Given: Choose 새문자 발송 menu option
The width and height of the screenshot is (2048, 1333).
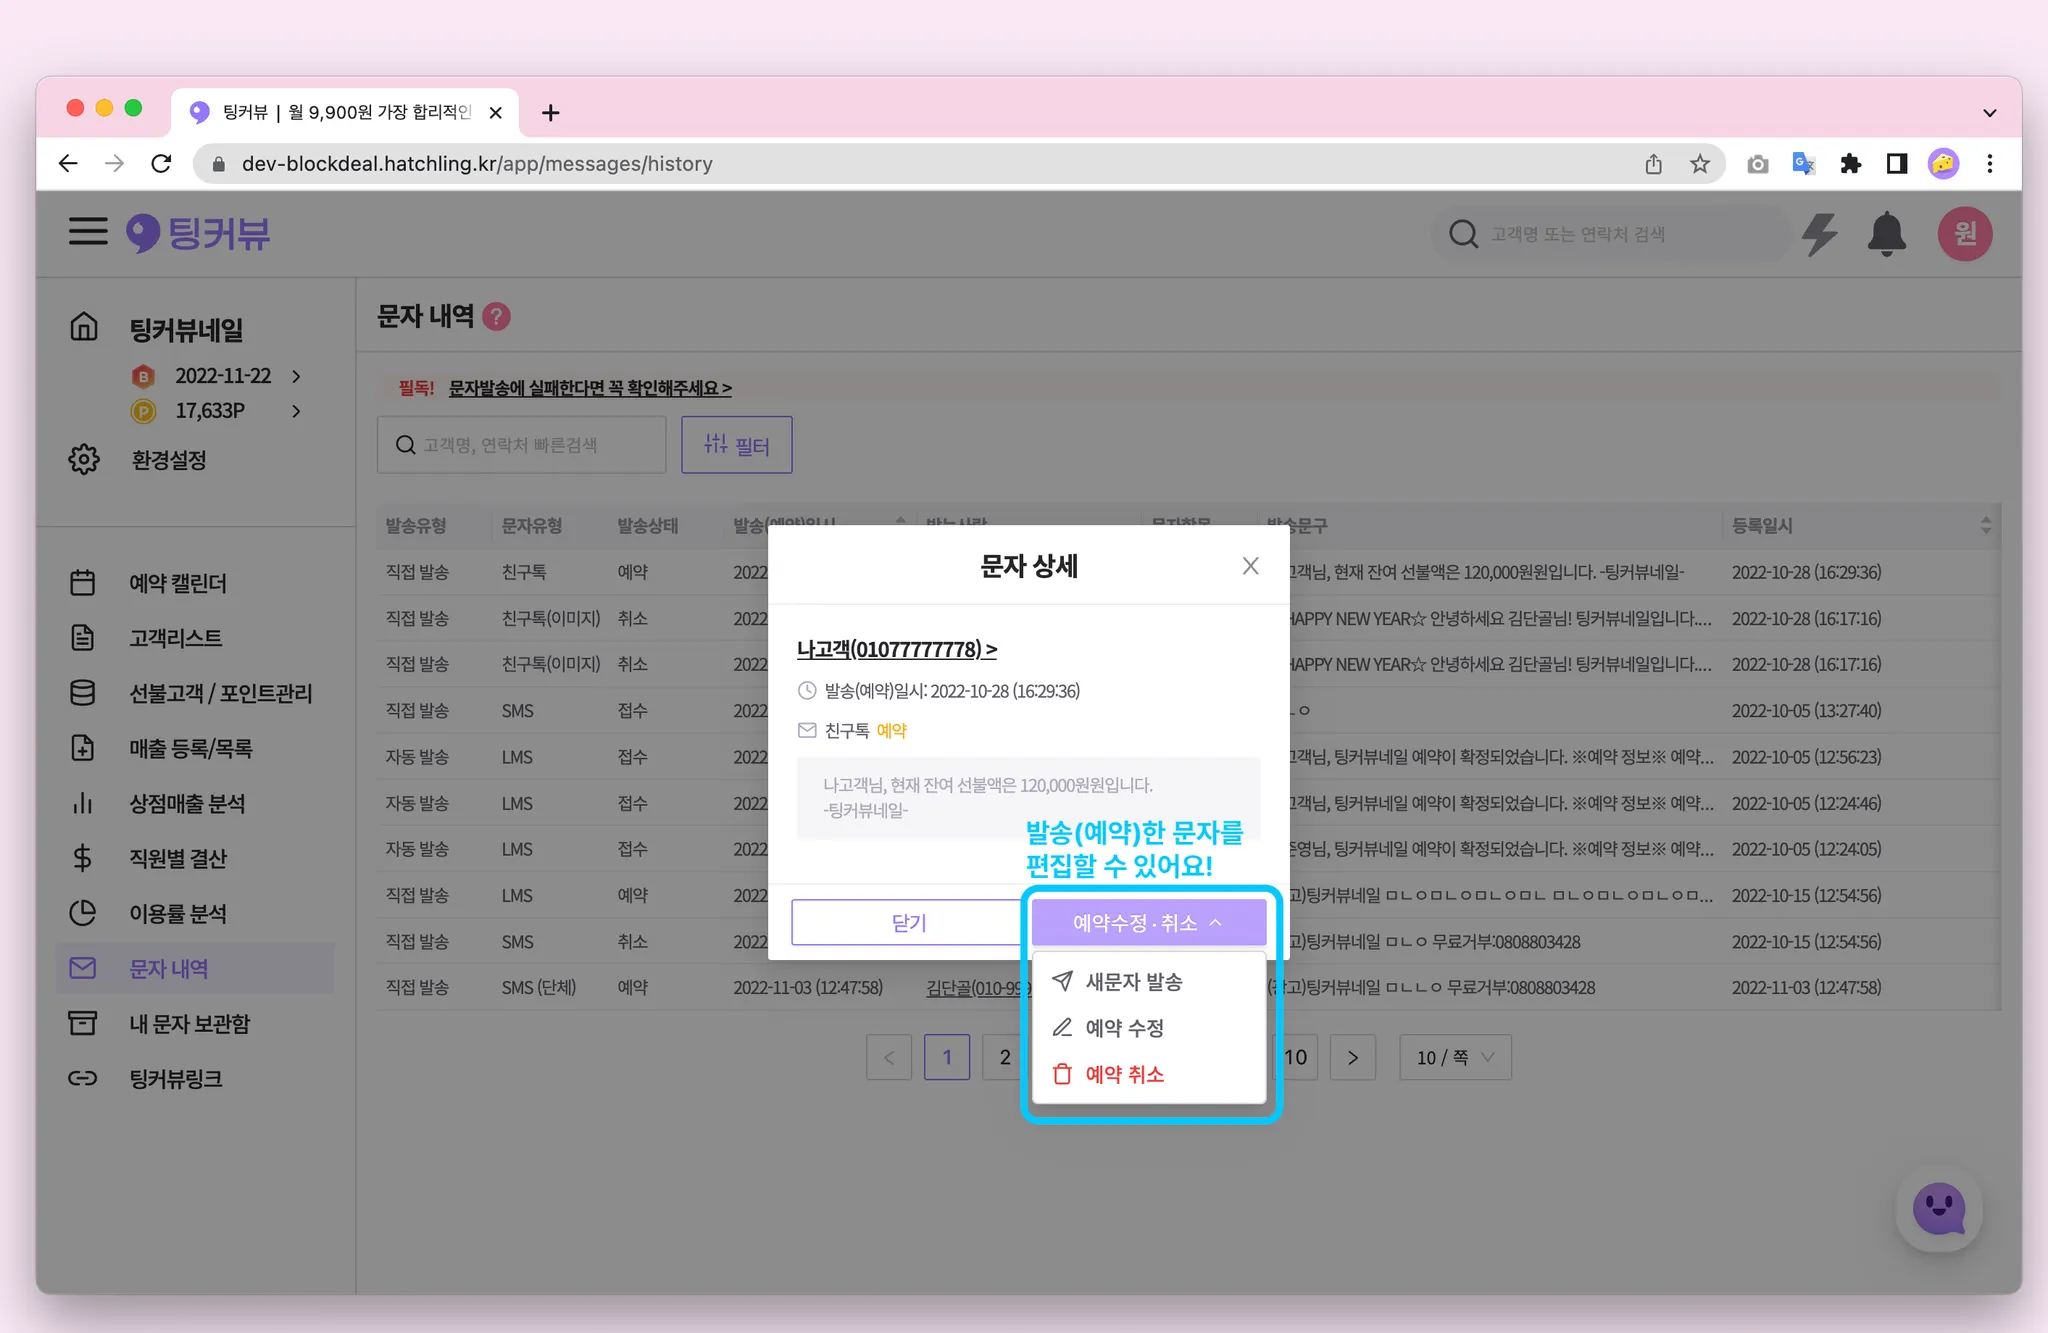Looking at the screenshot, I should click(x=1133, y=982).
